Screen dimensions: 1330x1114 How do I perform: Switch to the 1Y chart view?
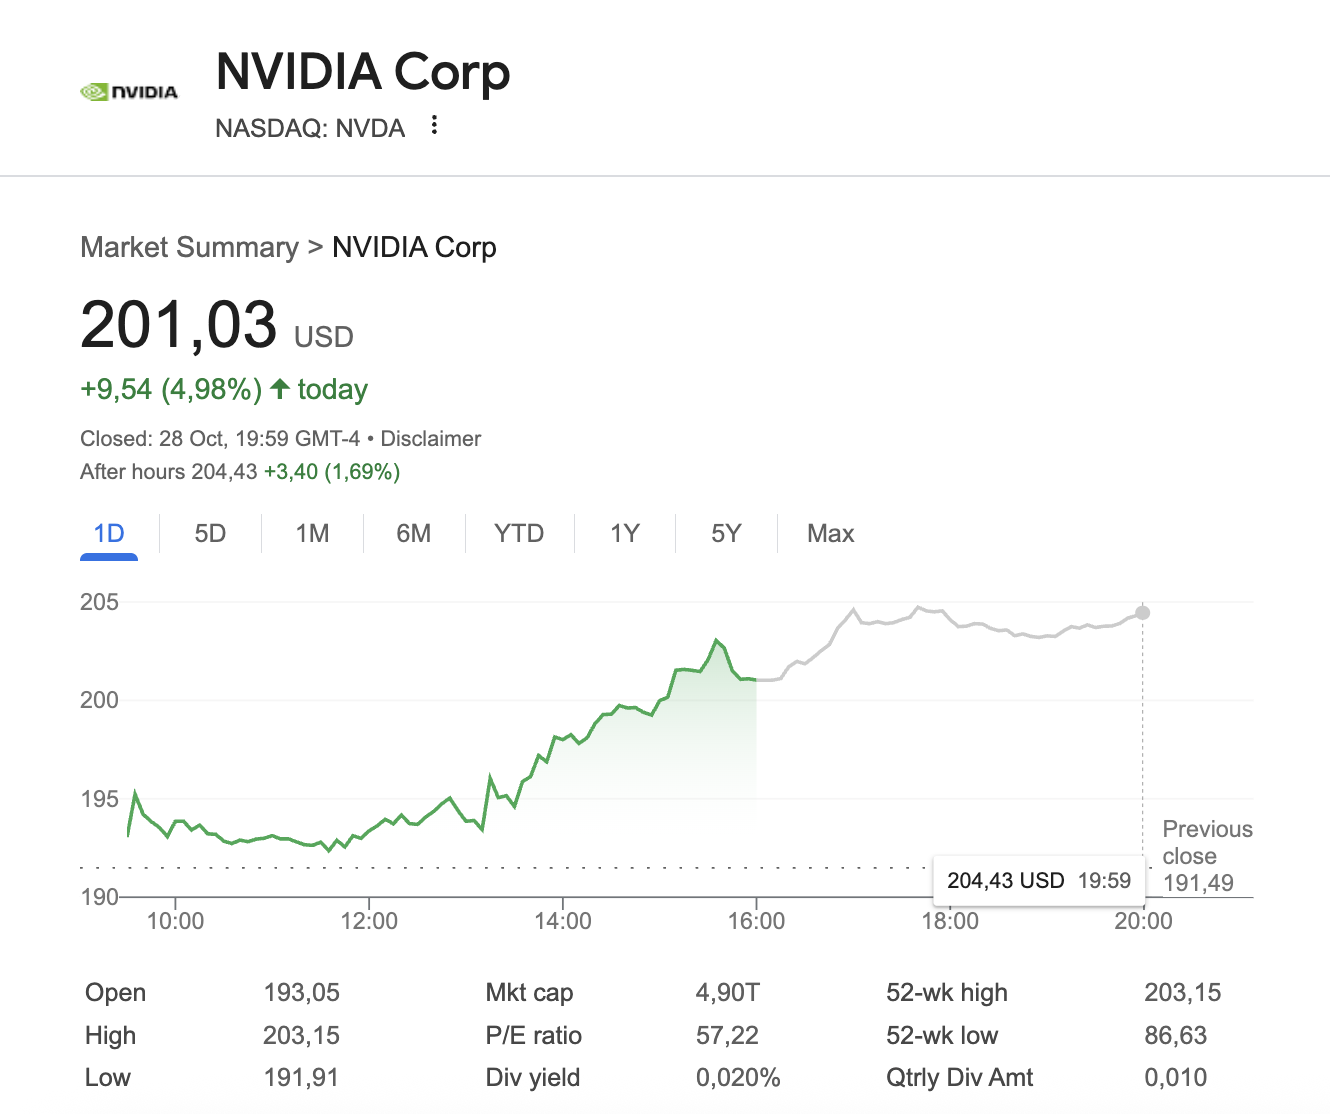624,533
